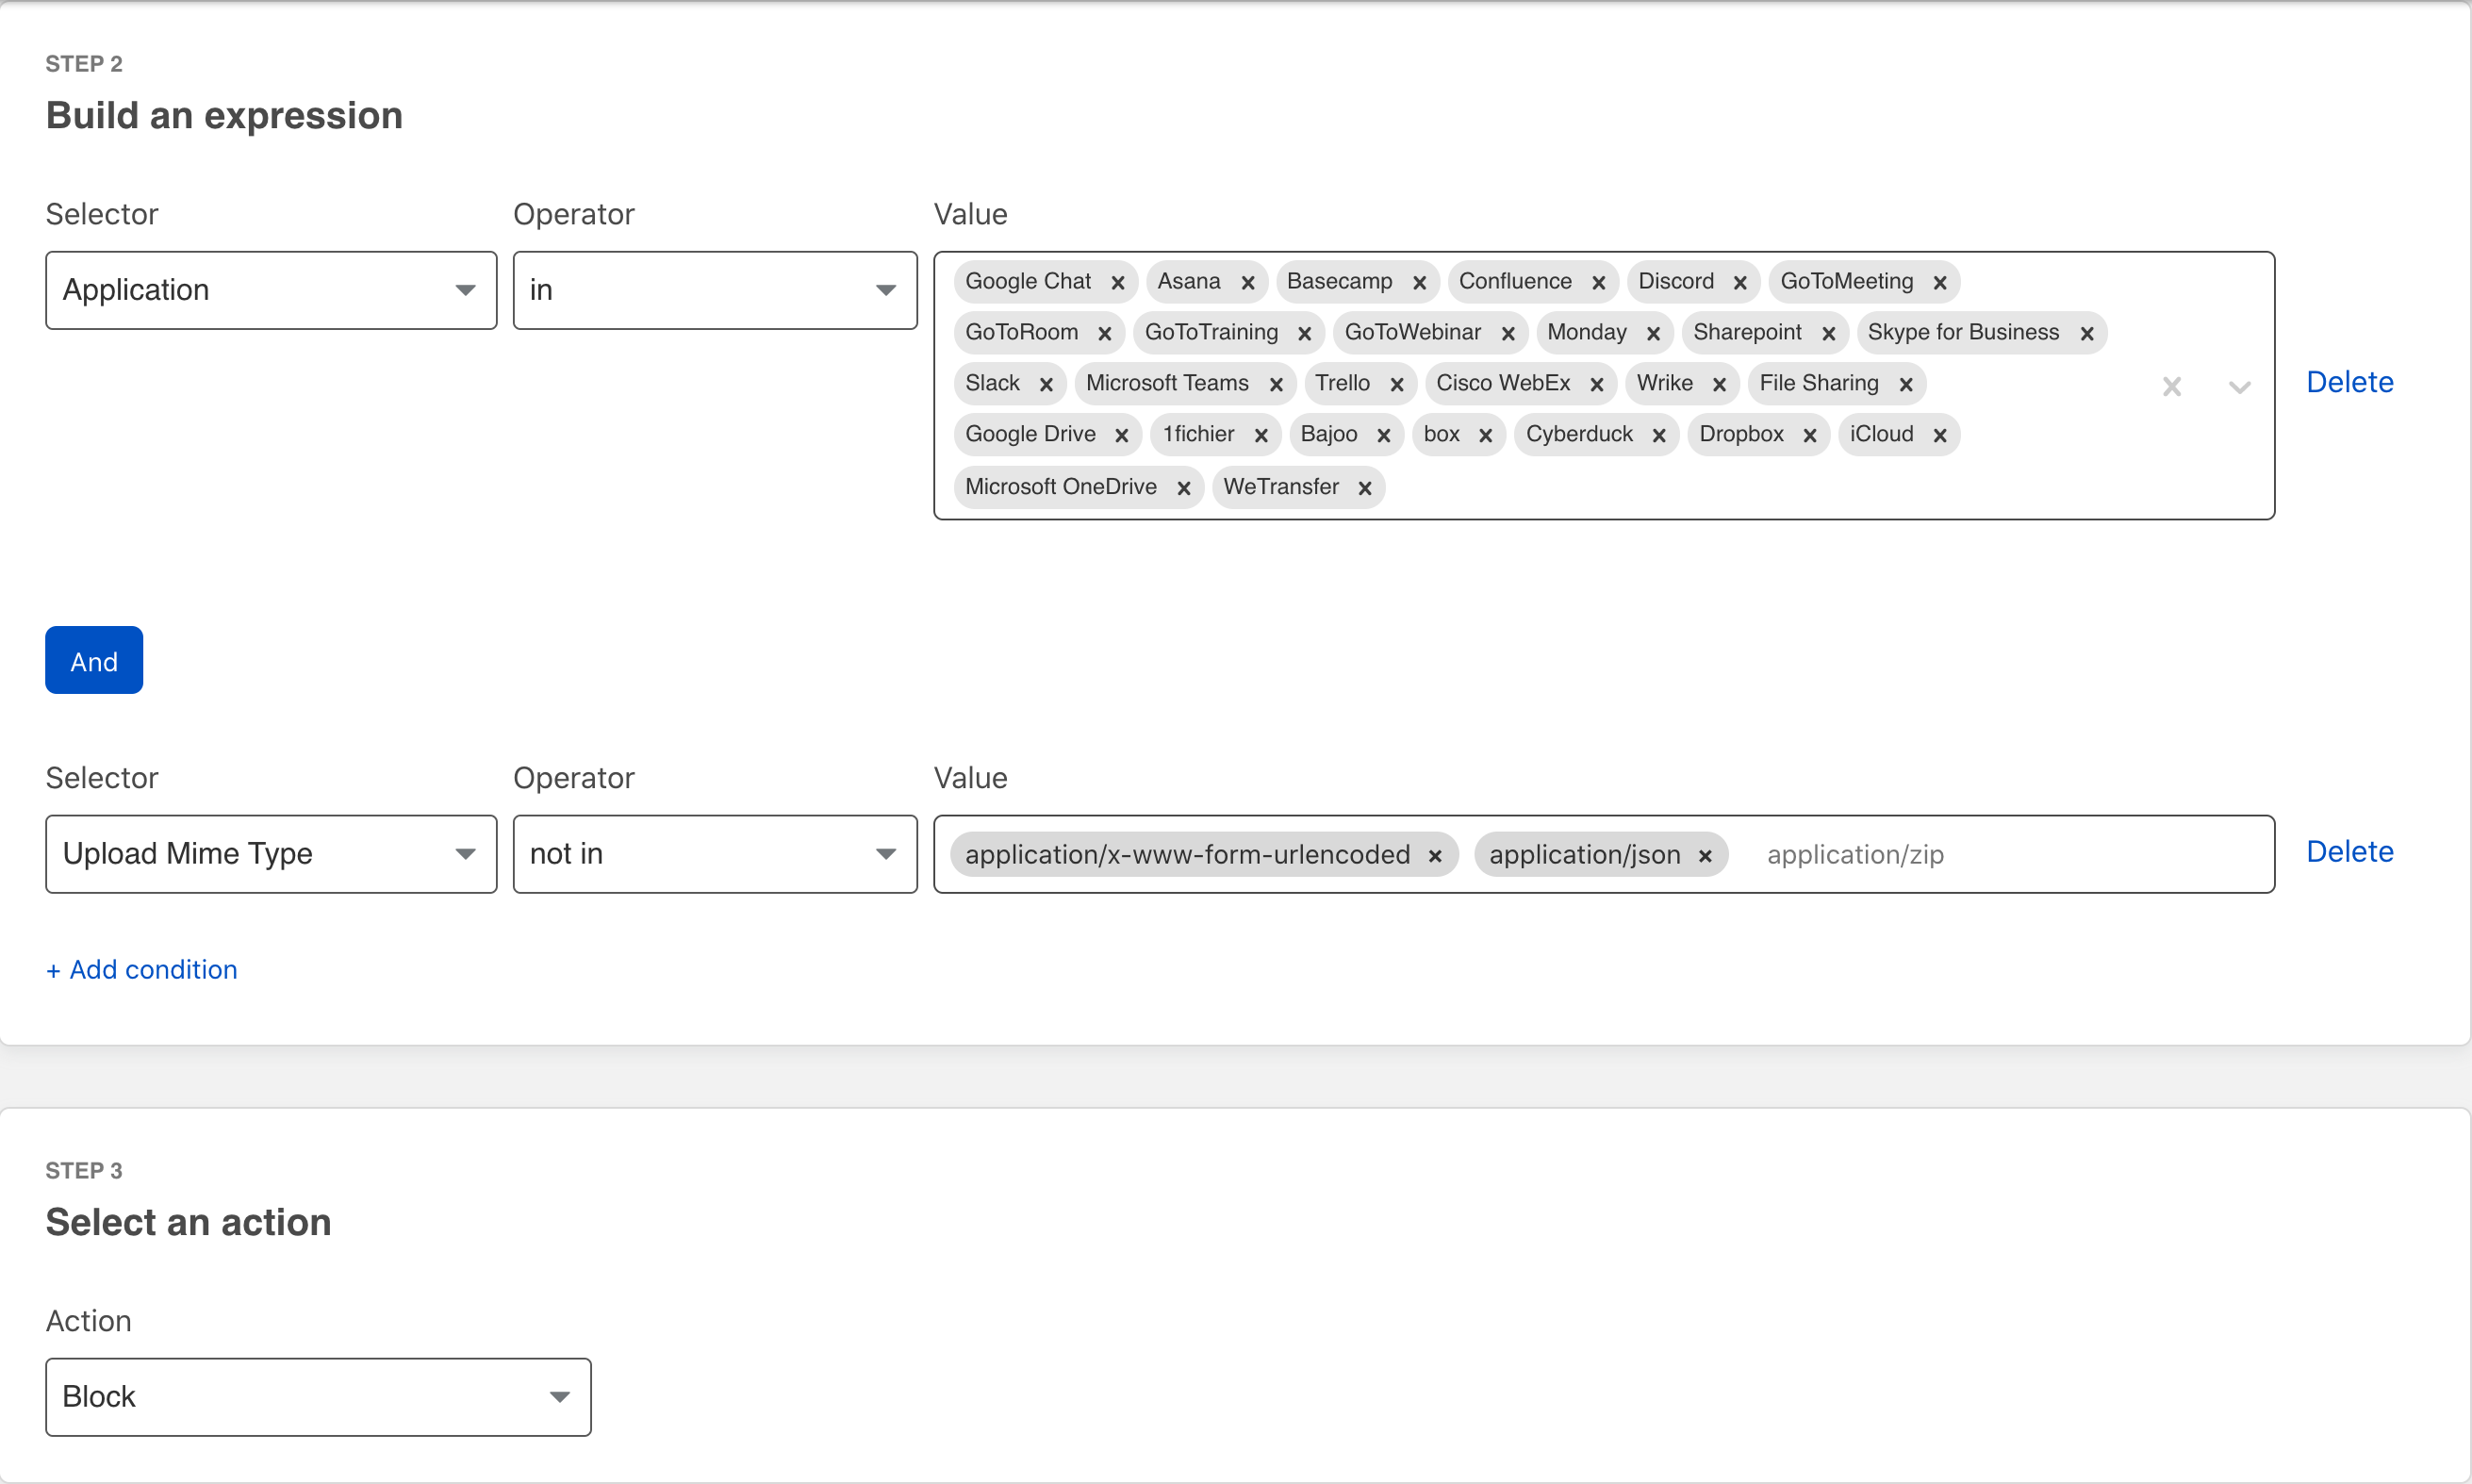Remove the Dropbox tag
2472x1484 pixels.
(x=1810, y=436)
